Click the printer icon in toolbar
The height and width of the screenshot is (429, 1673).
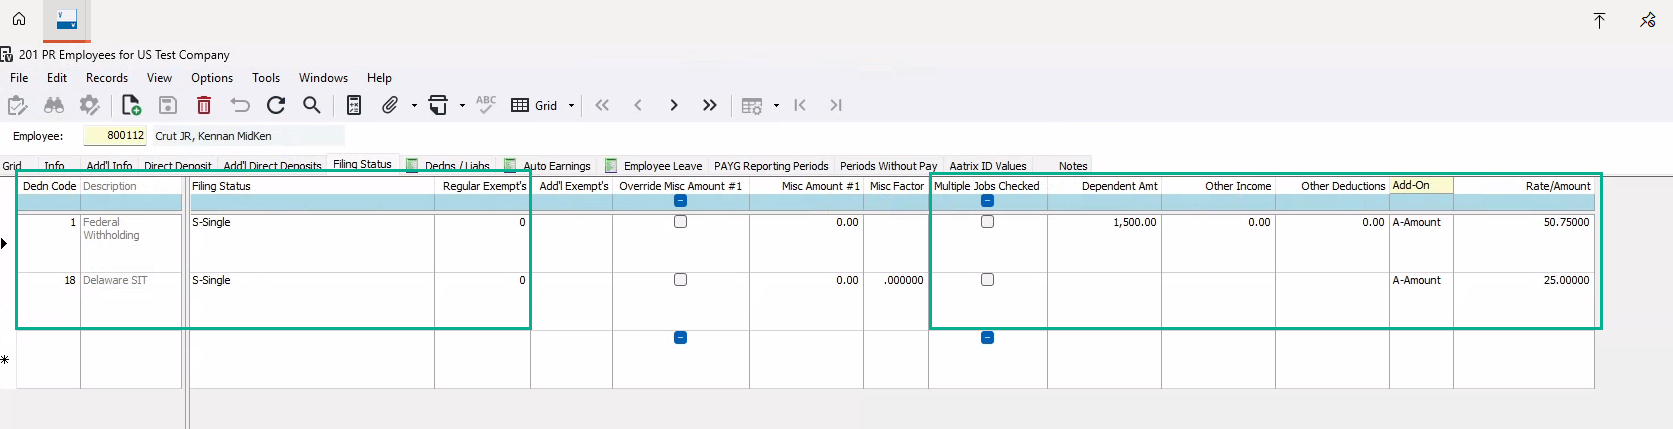pos(438,105)
